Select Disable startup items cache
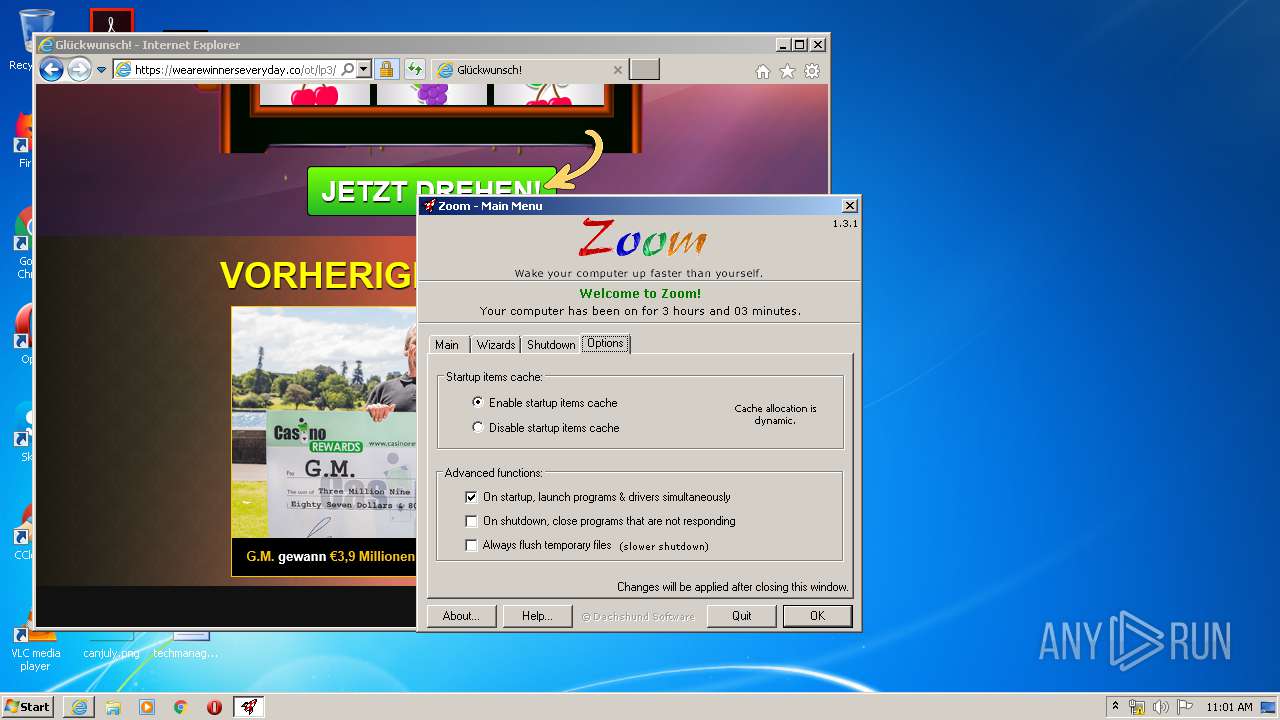Viewport: 1280px width, 720px height. [x=546, y=428]
